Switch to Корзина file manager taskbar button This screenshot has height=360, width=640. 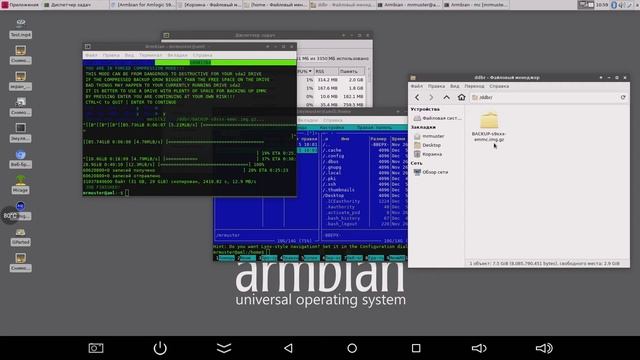pyautogui.click(x=209, y=5)
